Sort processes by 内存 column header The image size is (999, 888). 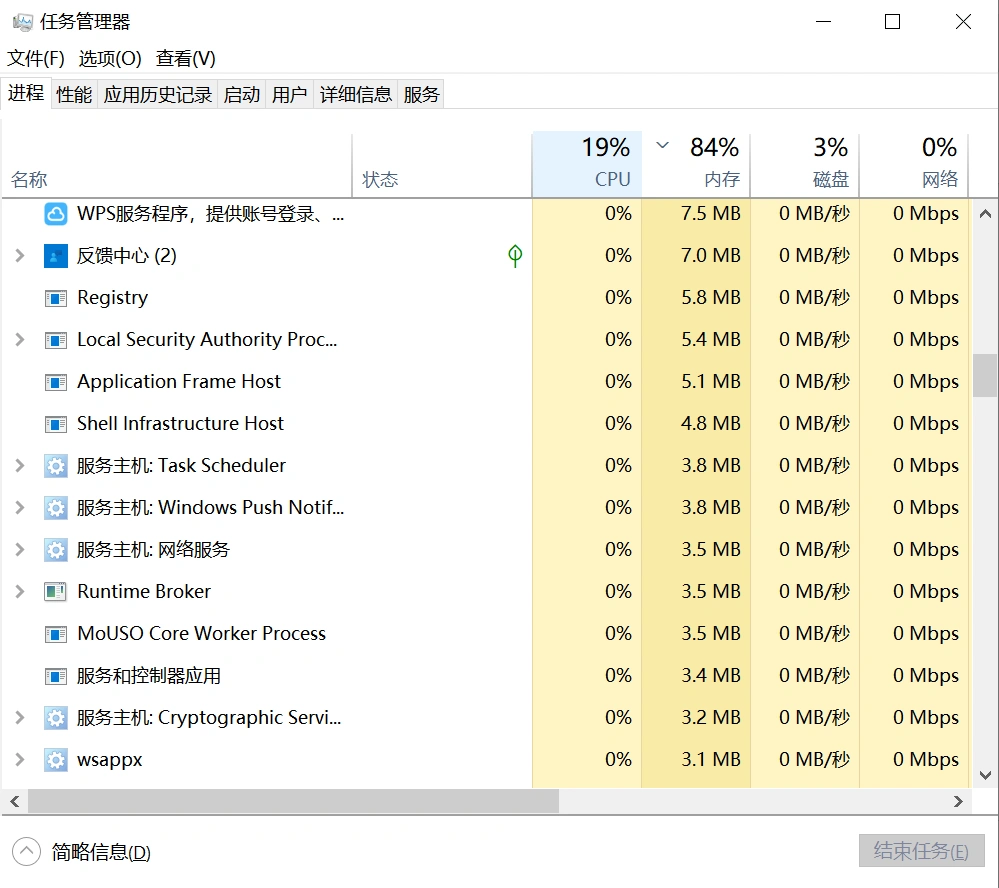pyautogui.click(x=696, y=164)
